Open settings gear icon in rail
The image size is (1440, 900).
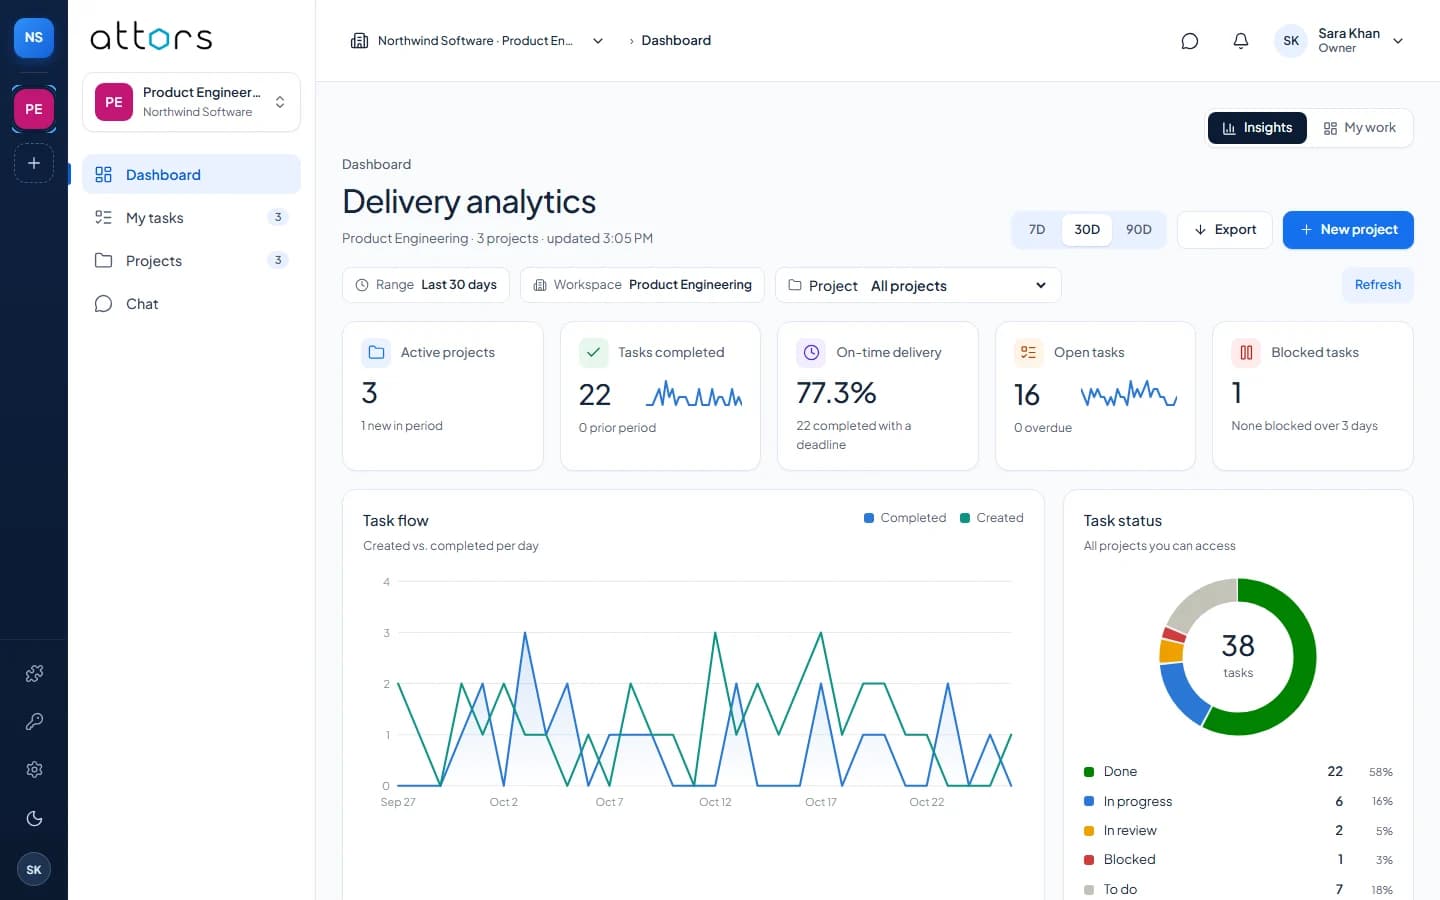34,769
